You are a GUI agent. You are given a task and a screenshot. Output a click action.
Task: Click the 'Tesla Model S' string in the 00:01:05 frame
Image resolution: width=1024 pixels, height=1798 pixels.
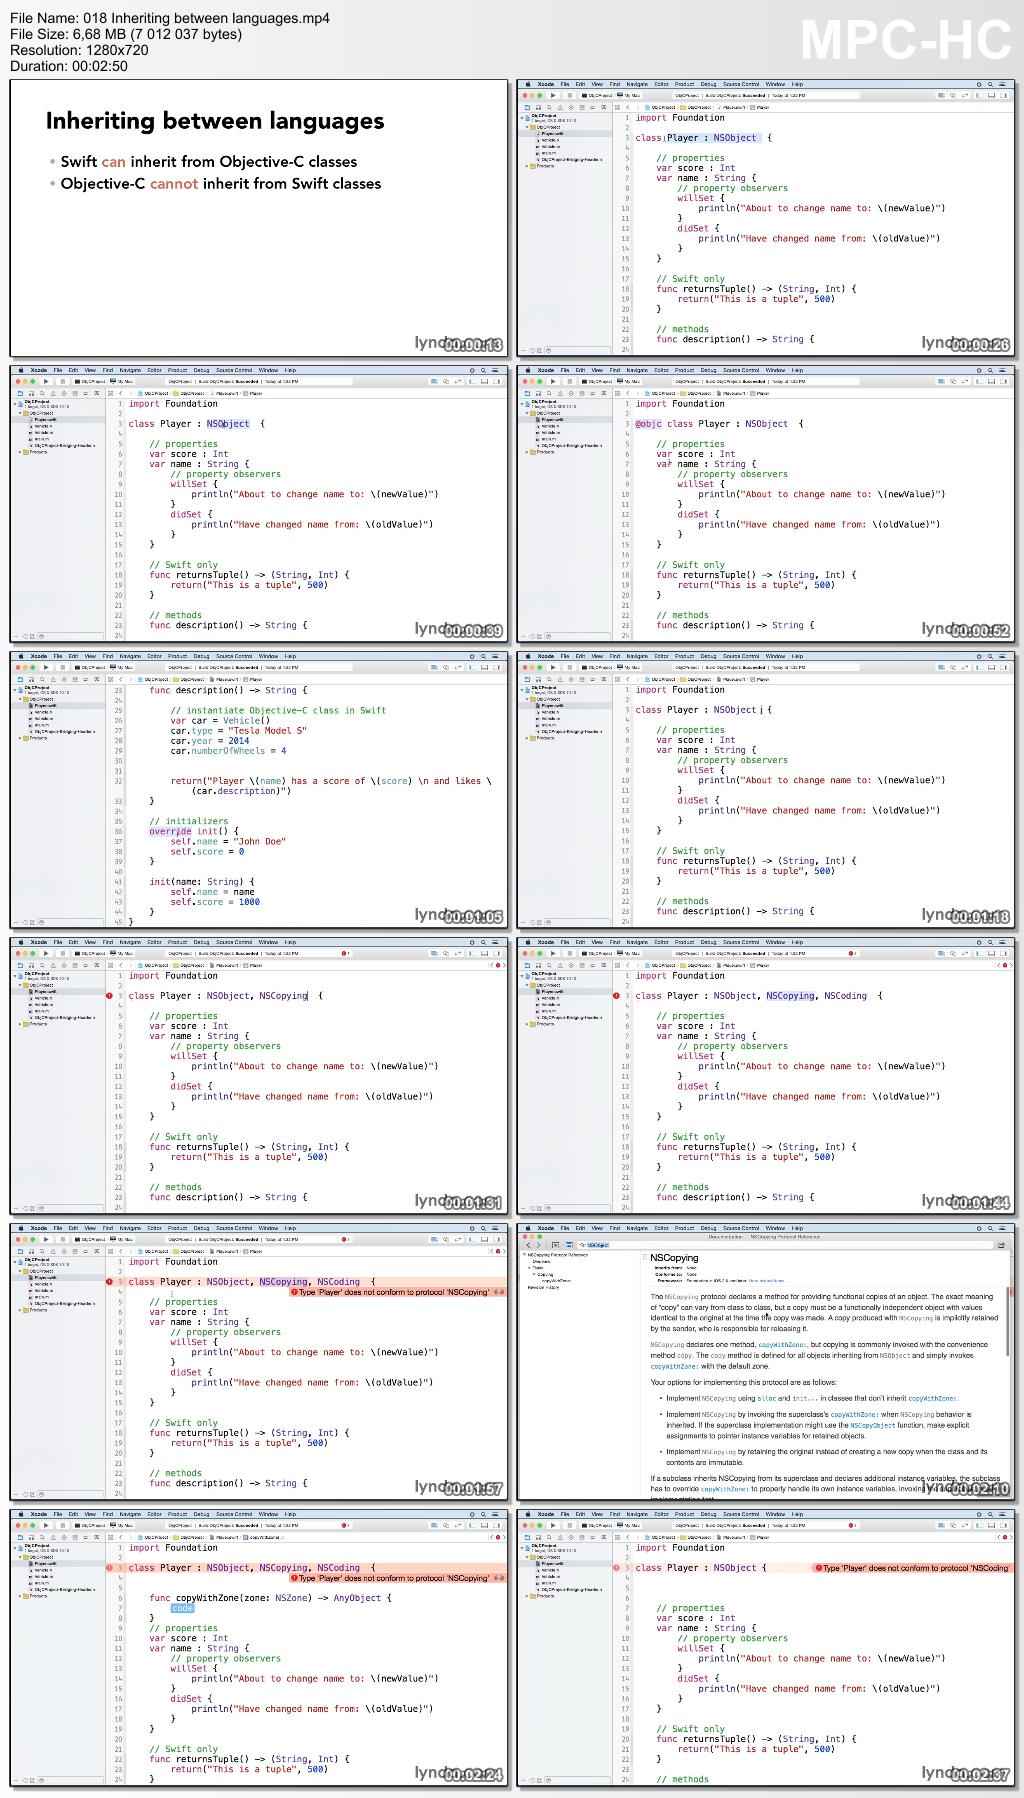[x=268, y=730]
